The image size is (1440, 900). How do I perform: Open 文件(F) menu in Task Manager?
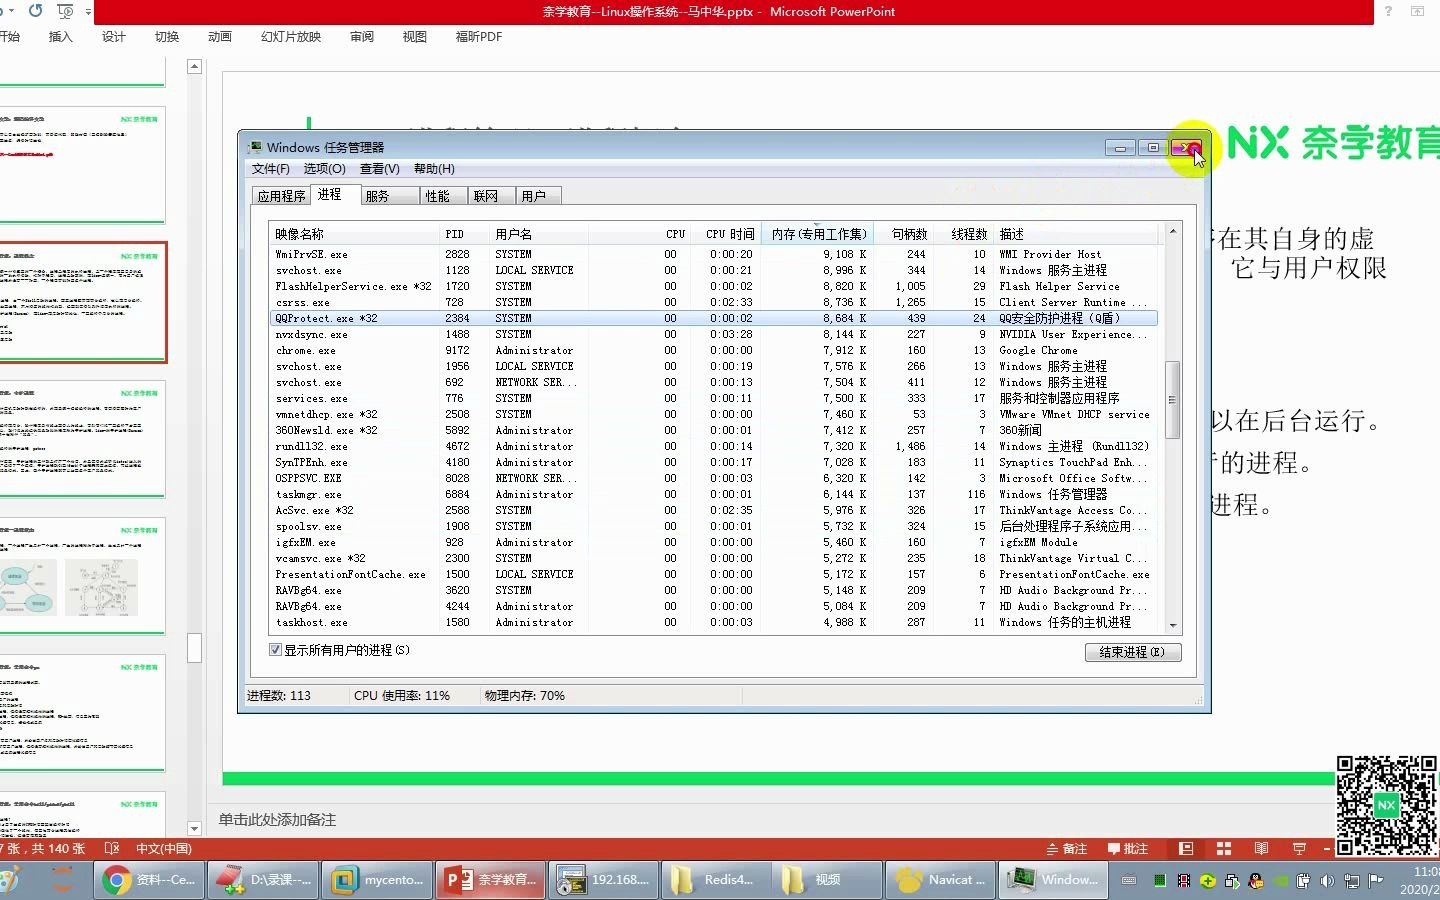click(271, 169)
